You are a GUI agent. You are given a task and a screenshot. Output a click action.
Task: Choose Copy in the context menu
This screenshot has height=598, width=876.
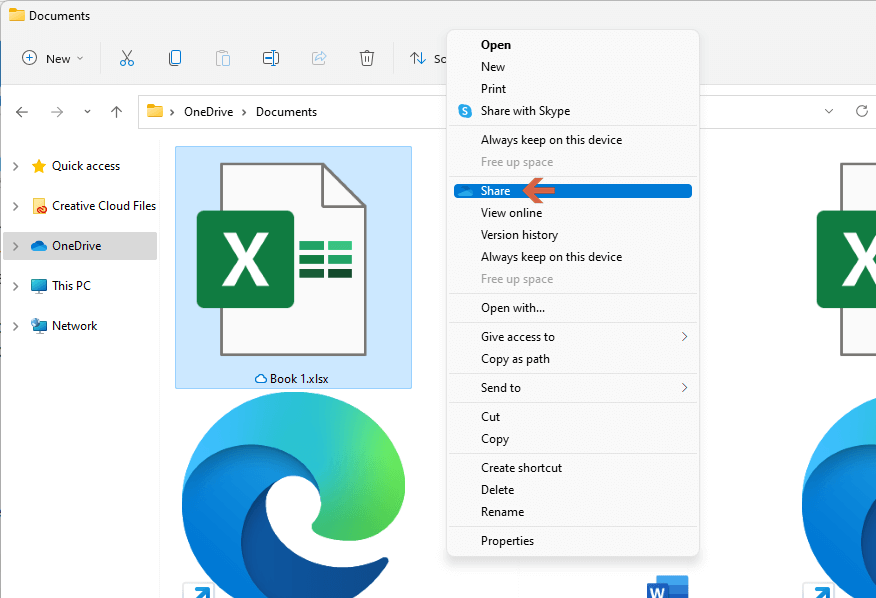click(573, 439)
